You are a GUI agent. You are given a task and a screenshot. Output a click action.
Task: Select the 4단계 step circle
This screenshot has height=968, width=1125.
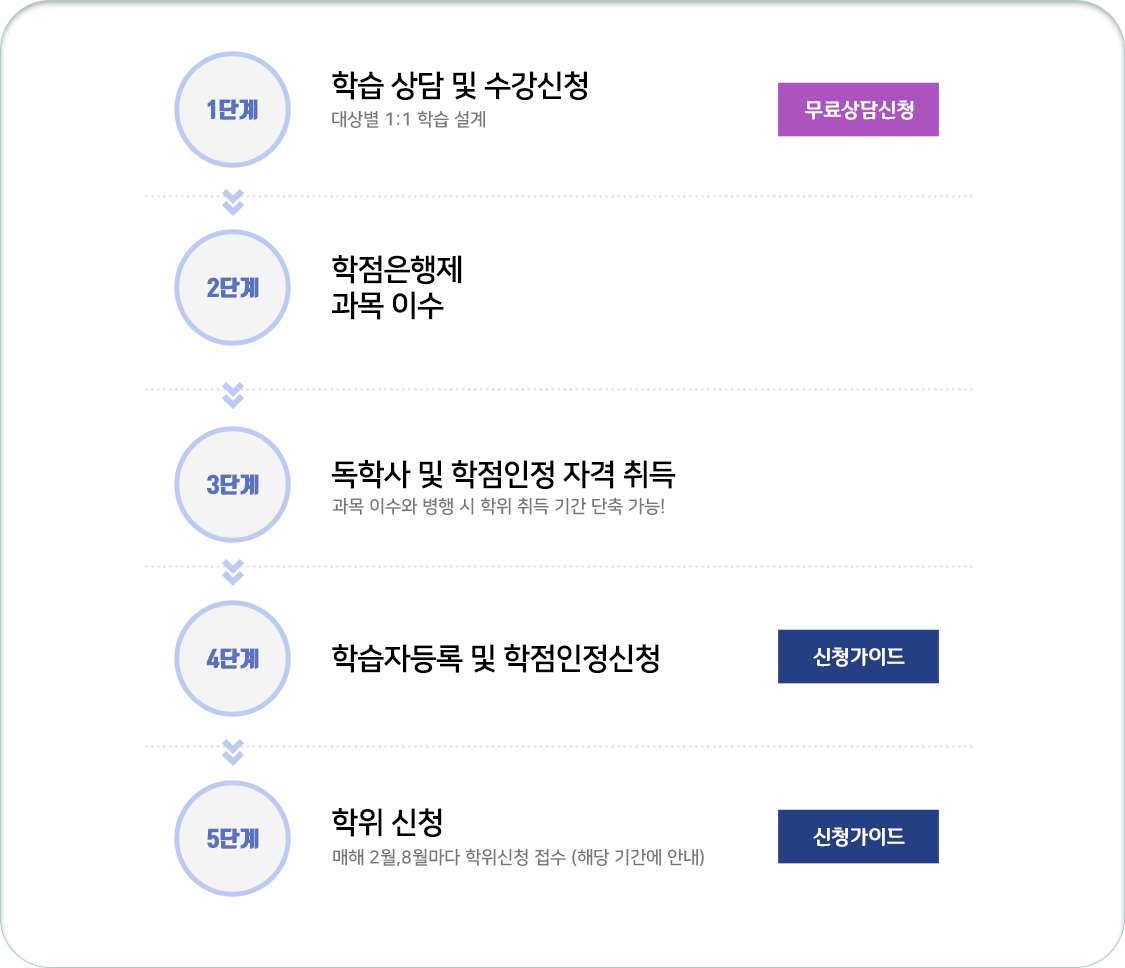[x=232, y=658]
